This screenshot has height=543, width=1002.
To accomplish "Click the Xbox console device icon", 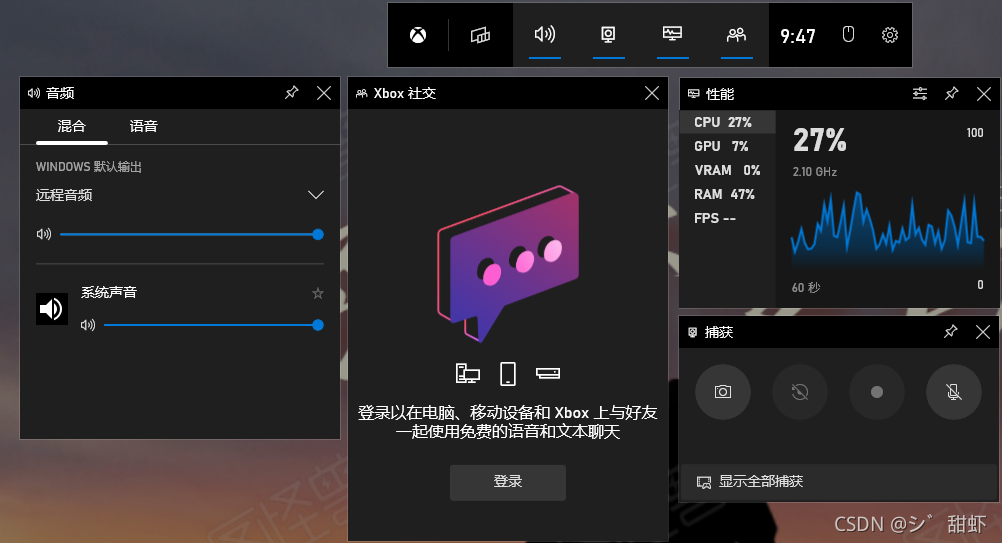I will (x=548, y=373).
